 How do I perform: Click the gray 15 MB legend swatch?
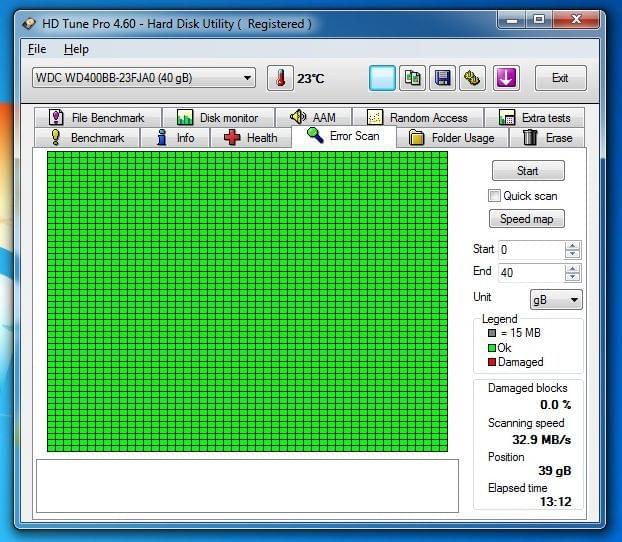tap(492, 333)
